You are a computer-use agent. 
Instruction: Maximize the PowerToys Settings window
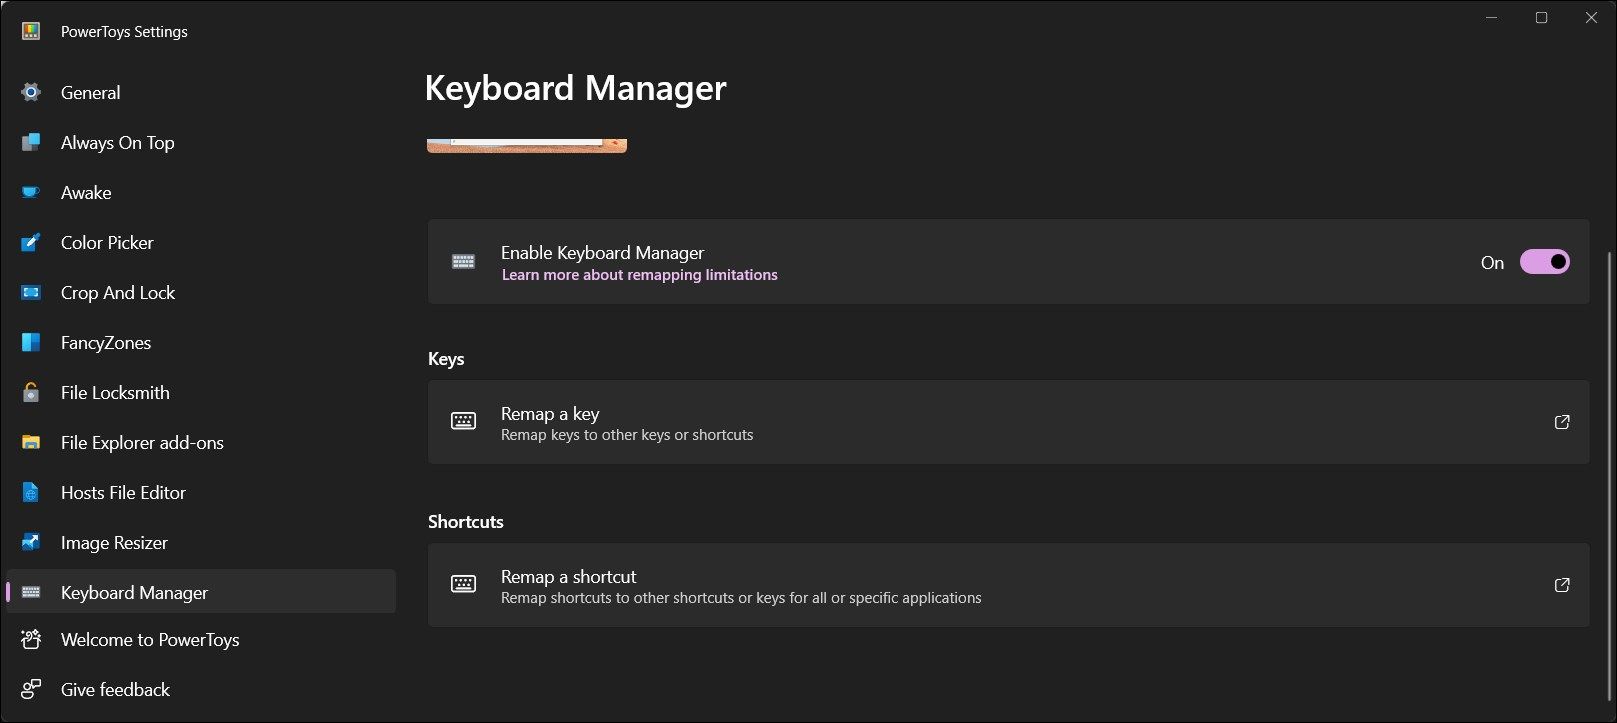coord(1541,18)
